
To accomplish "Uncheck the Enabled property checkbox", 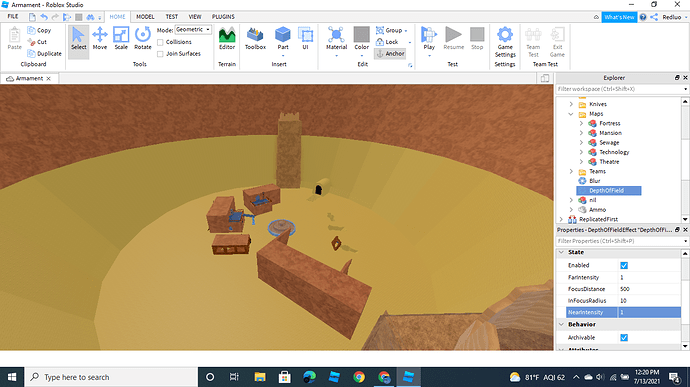I will (624, 265).
